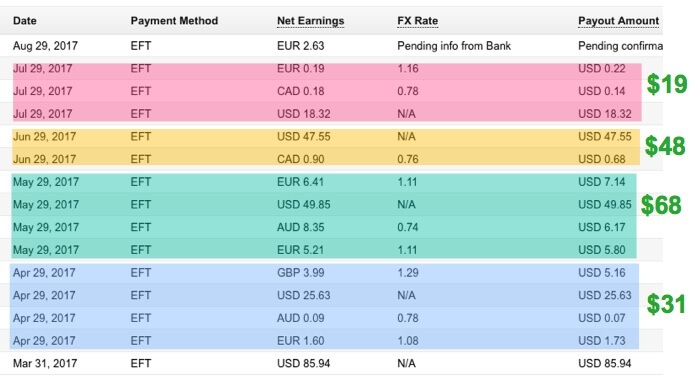
Task: Click the 'Pending info from Bank' cell
Action: [454, 46]
